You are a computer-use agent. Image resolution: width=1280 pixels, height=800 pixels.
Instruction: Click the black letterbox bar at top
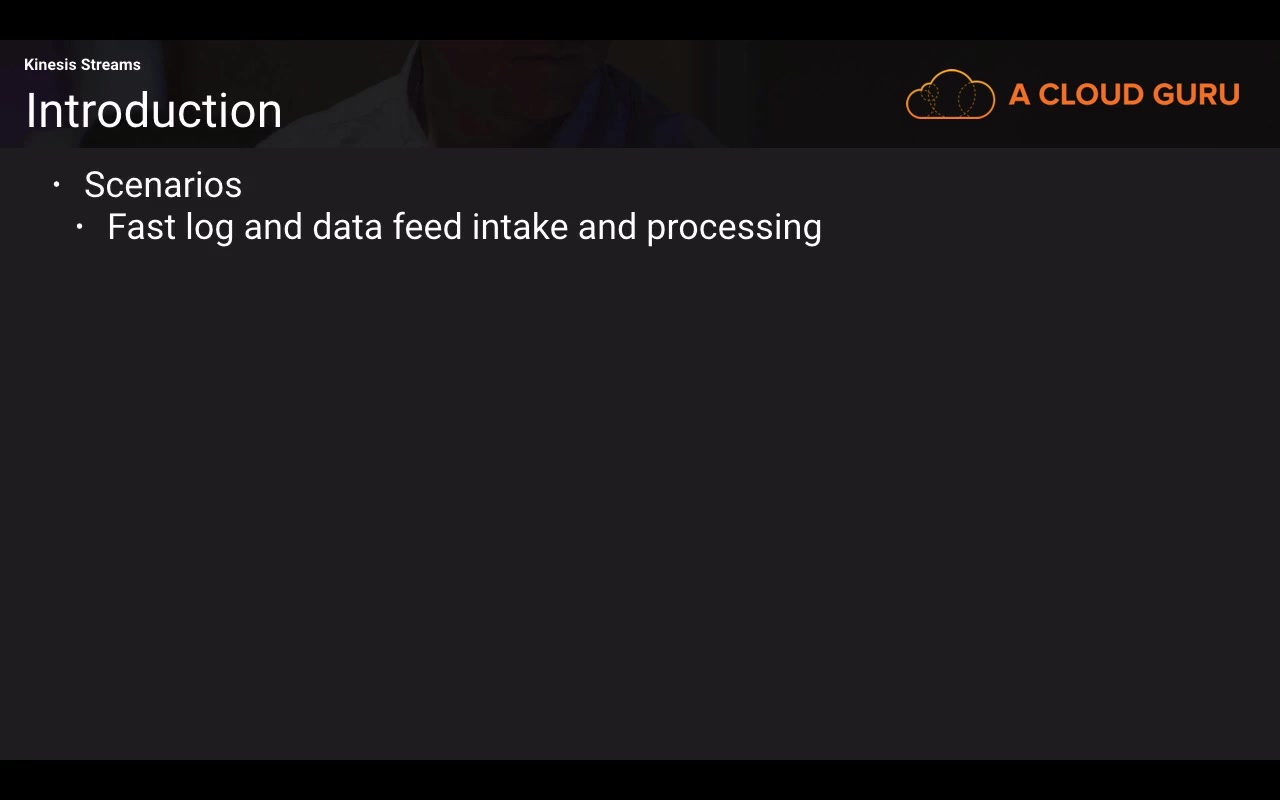(x=640, y=20)
